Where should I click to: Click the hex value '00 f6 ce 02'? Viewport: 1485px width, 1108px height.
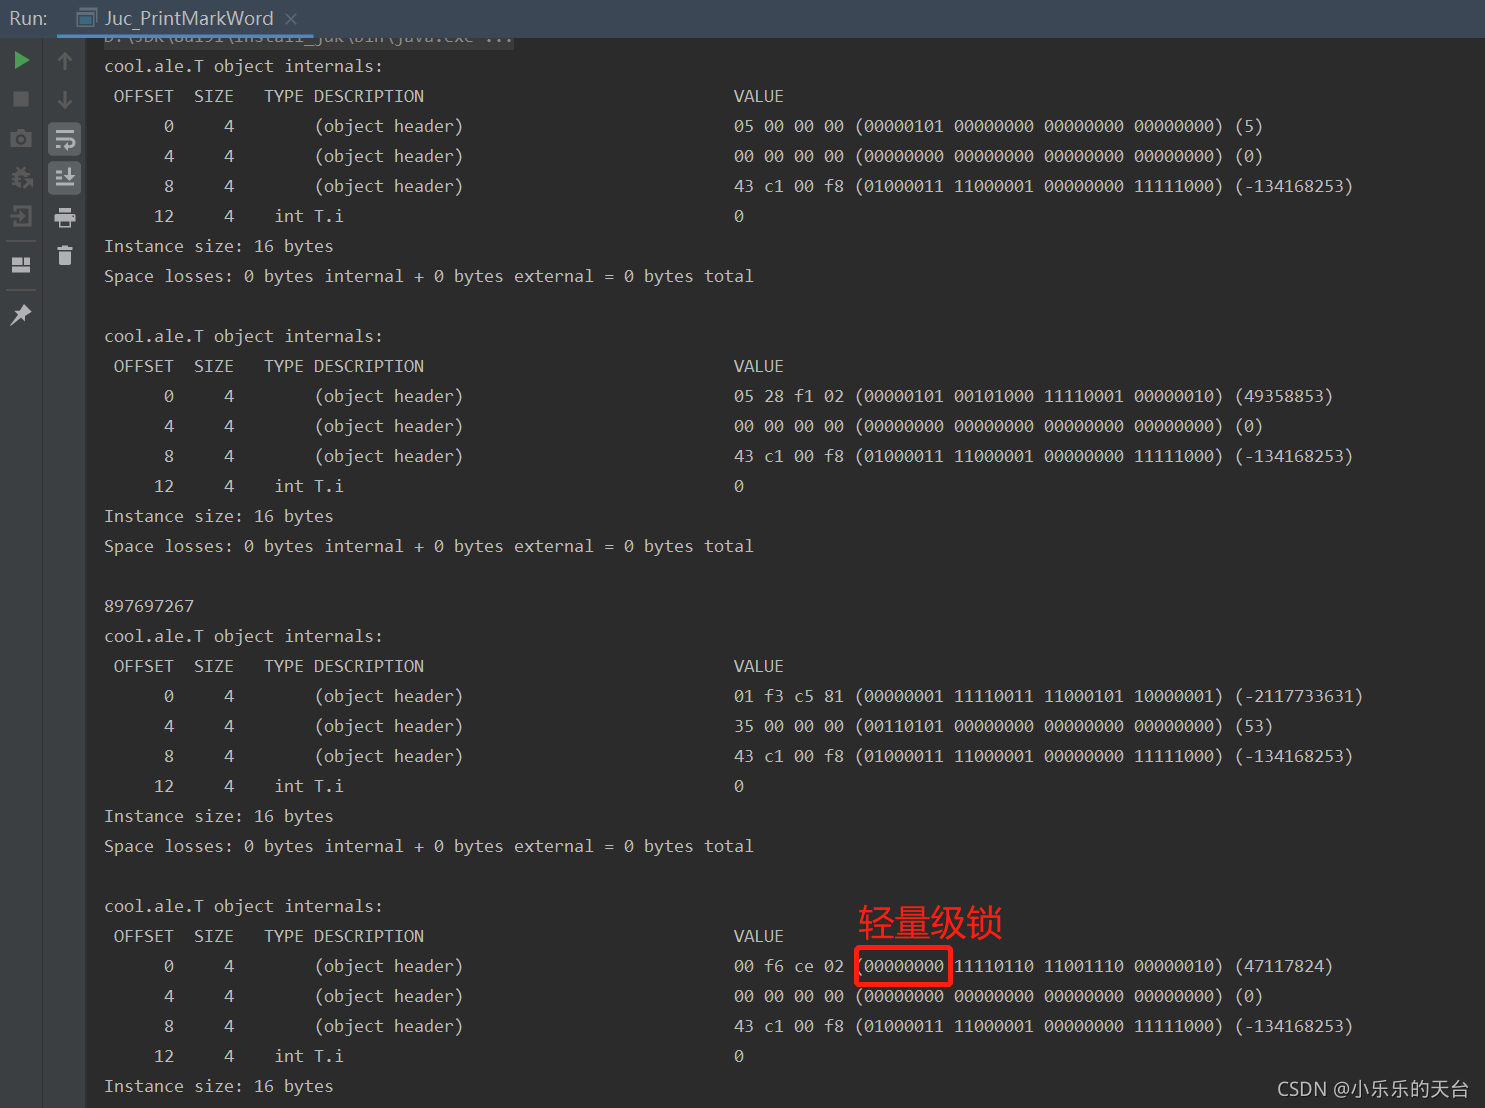[789, 966]
